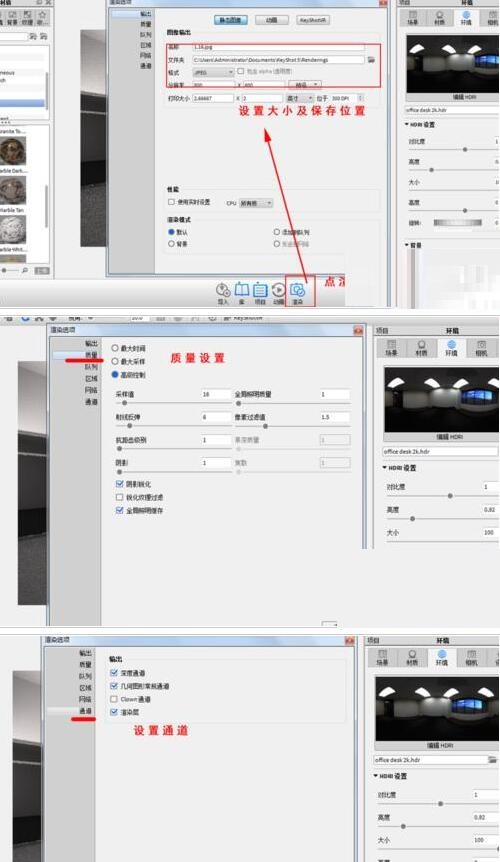
Task: Select 输出 (Output) item in quality-settings dialog sidebar
Action: pyautogui.click(x=91, y=343)
